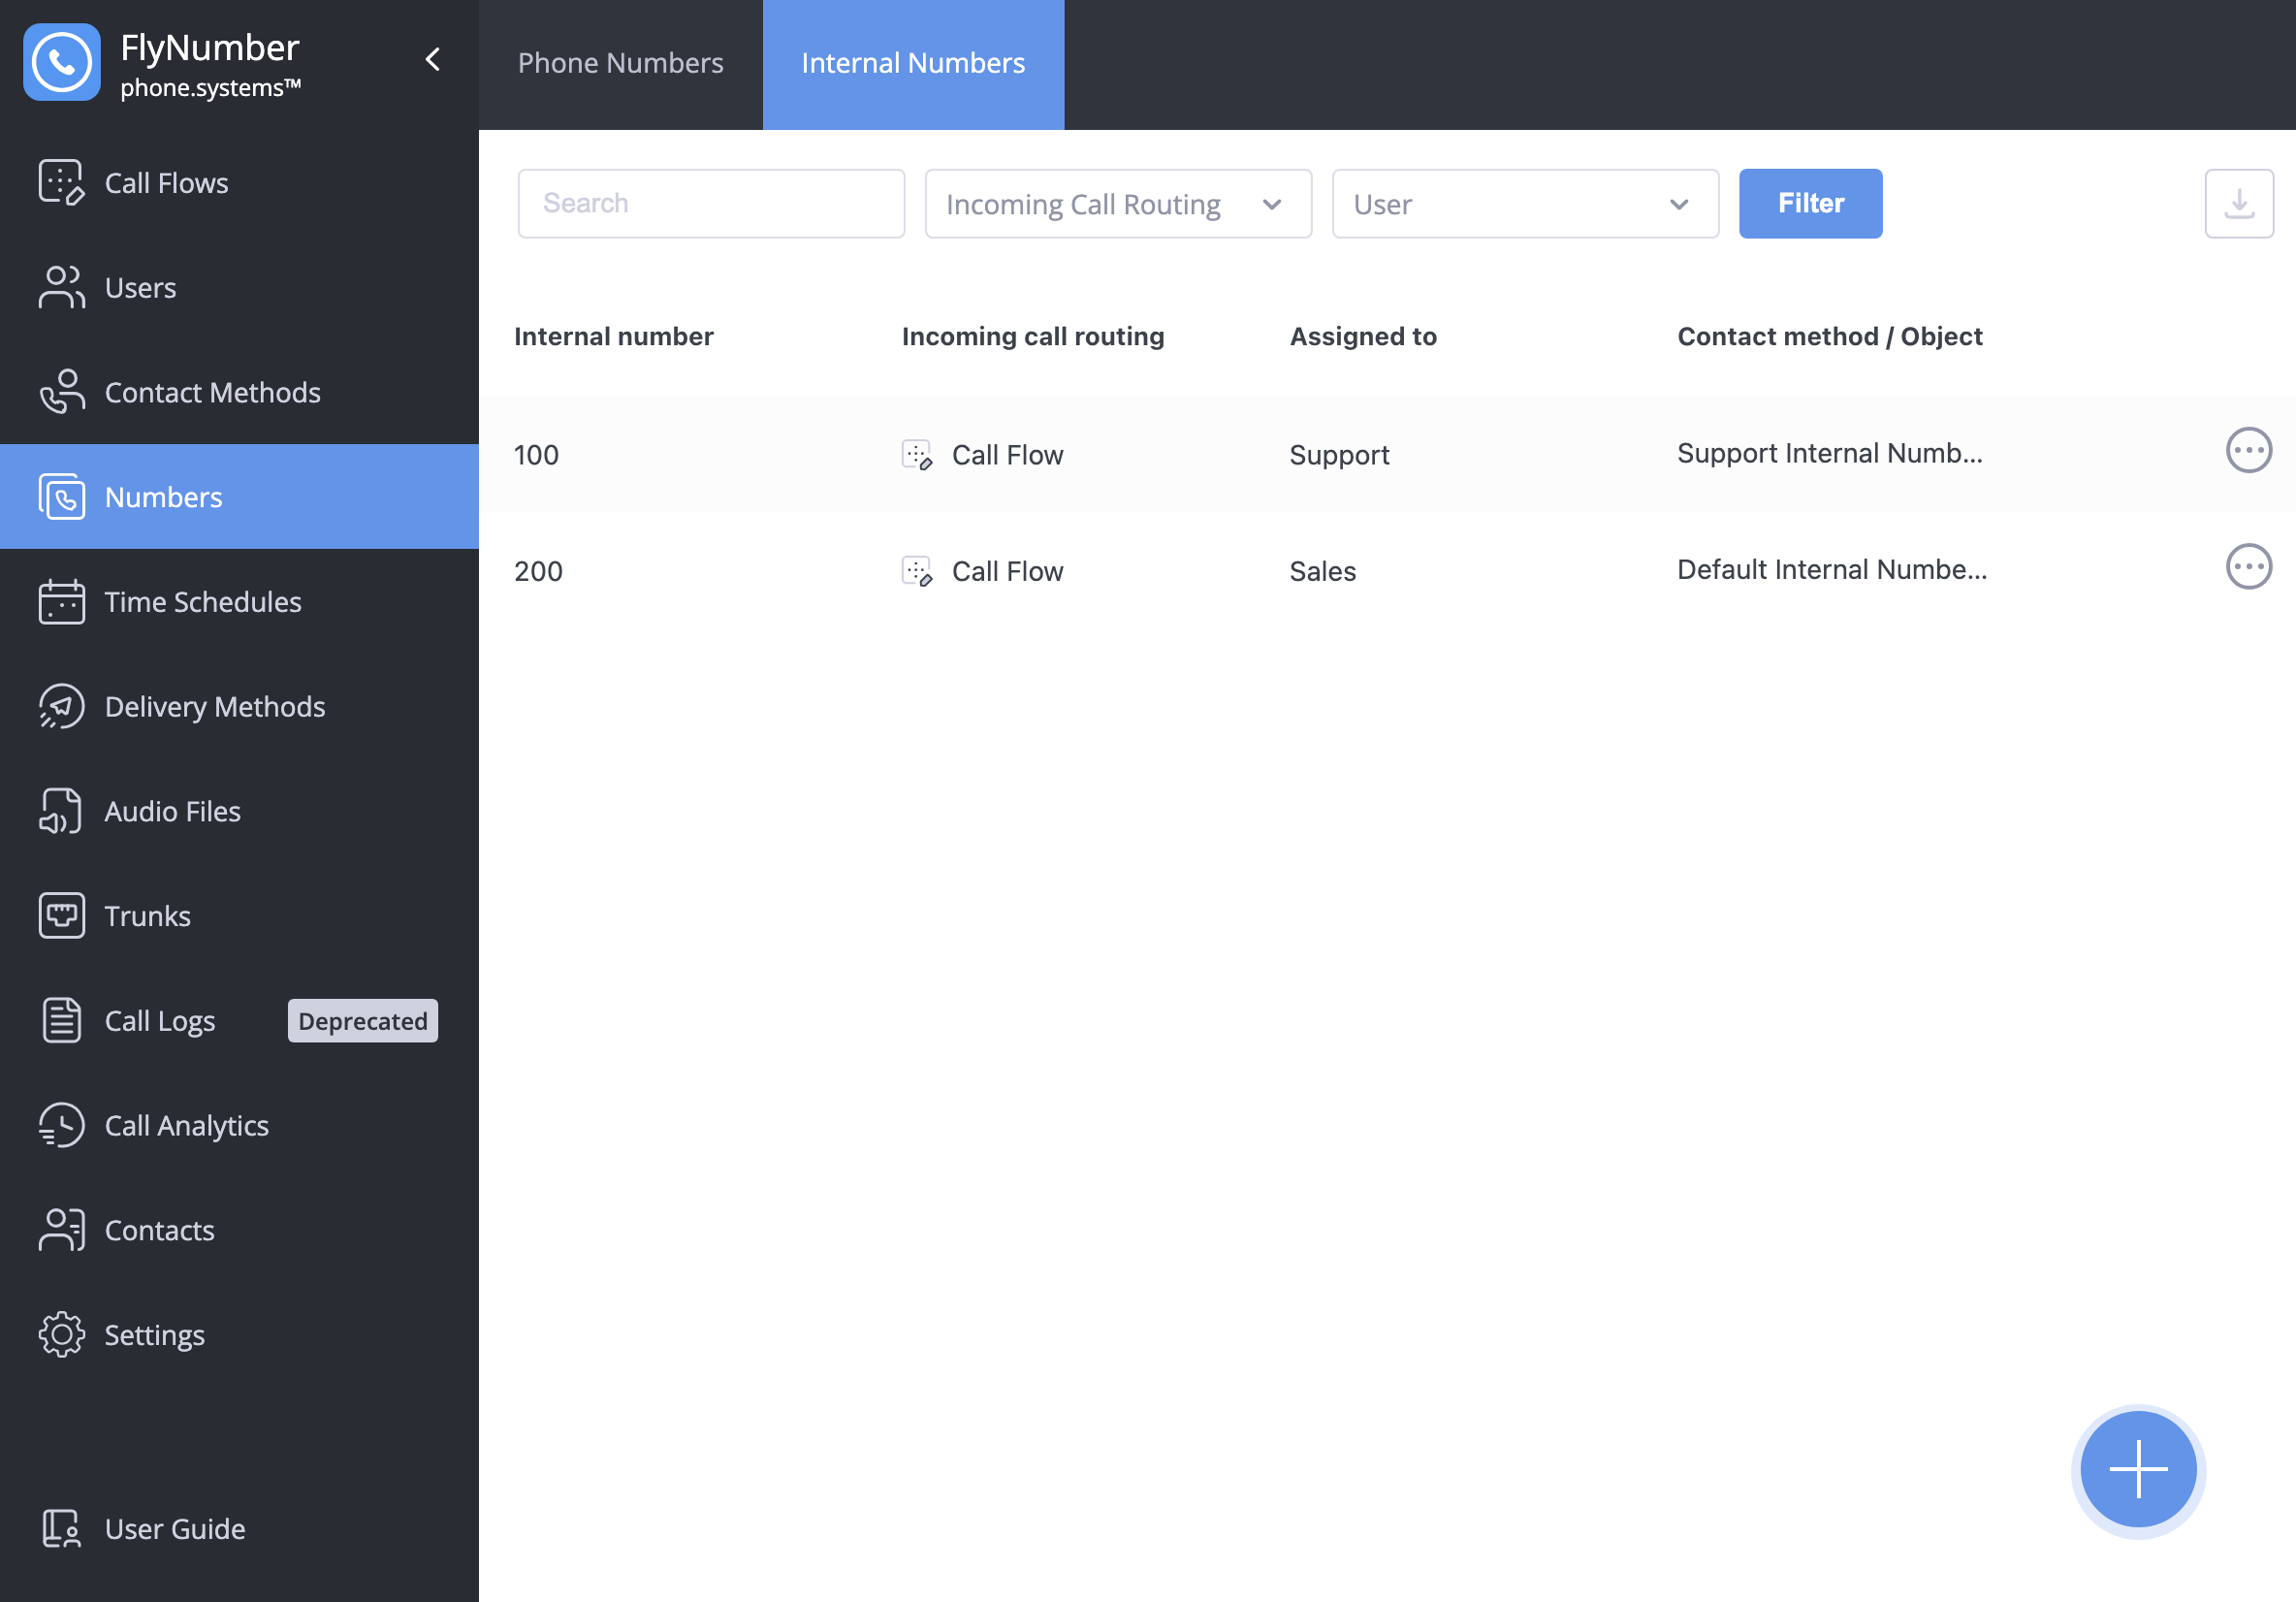Go to Users menu item

(x=239, y=288)
